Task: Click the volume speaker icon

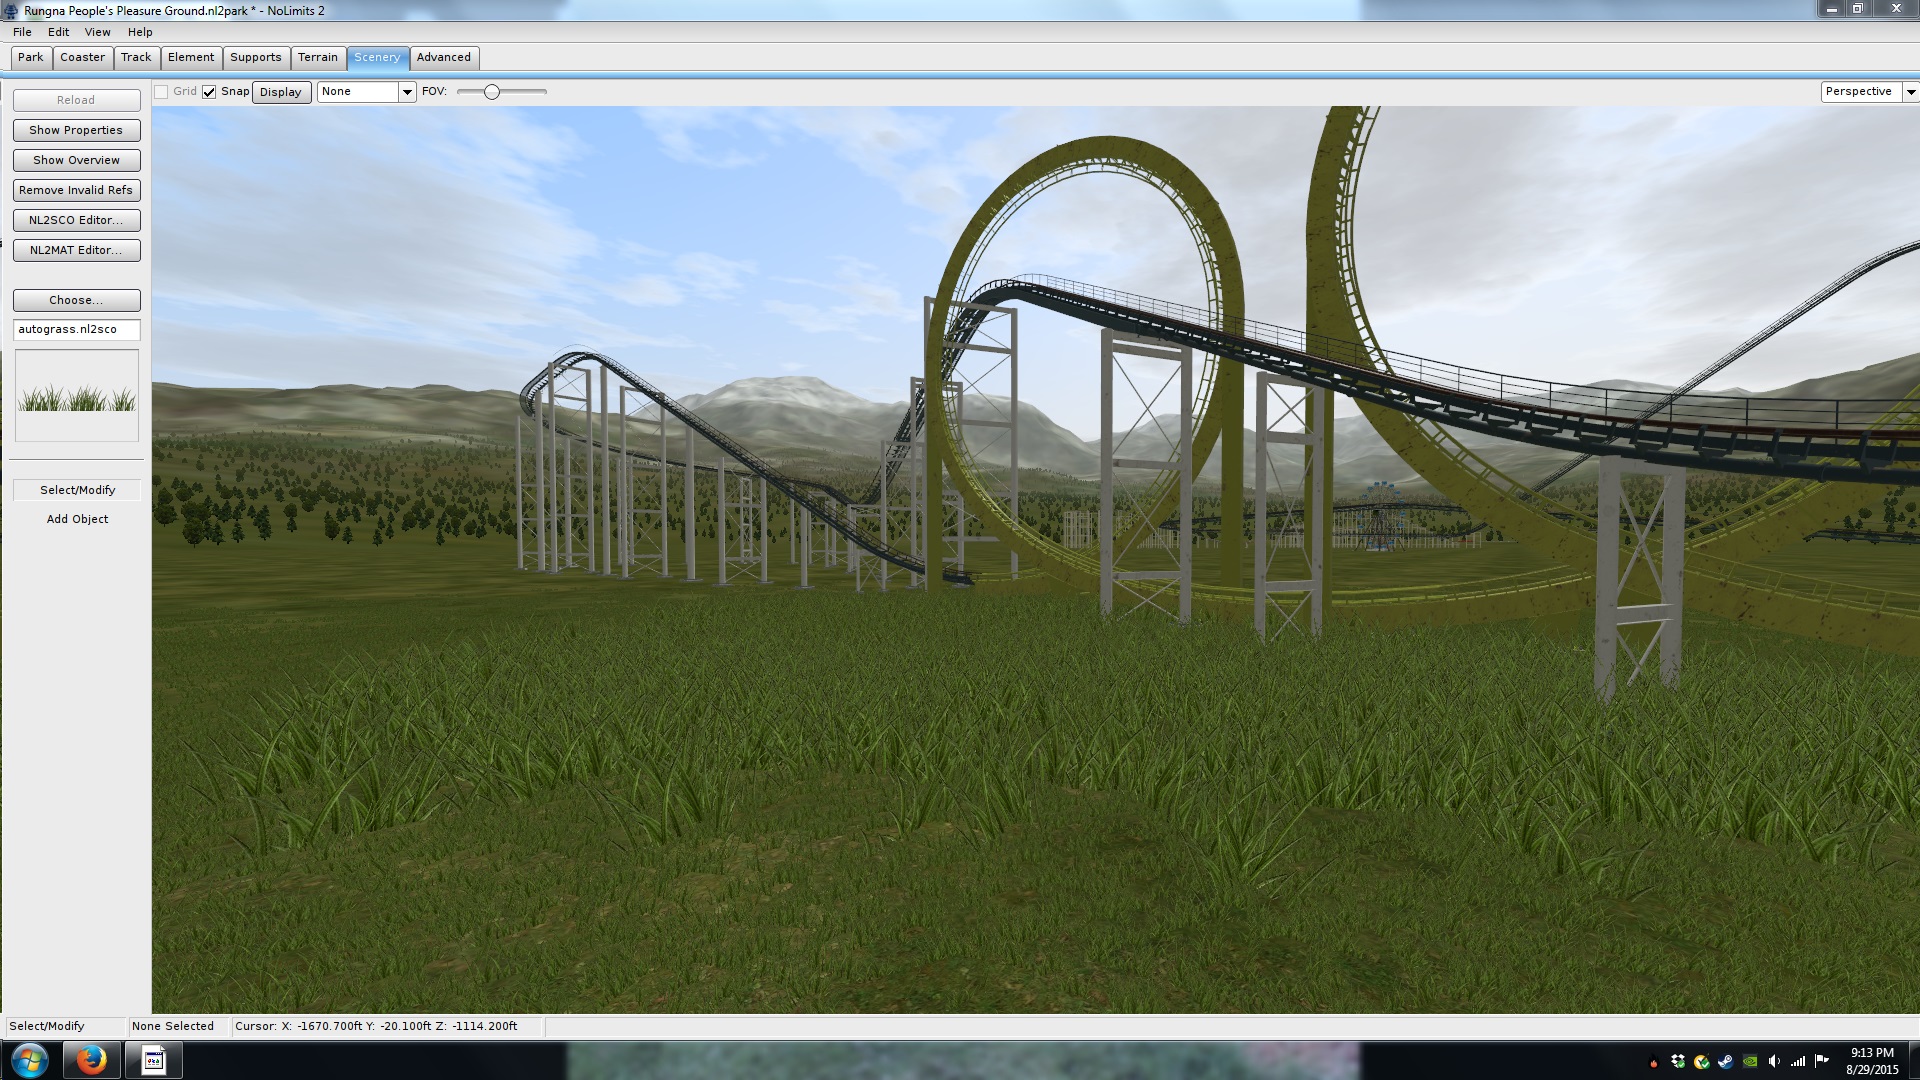Action: pos(1774,1061)
